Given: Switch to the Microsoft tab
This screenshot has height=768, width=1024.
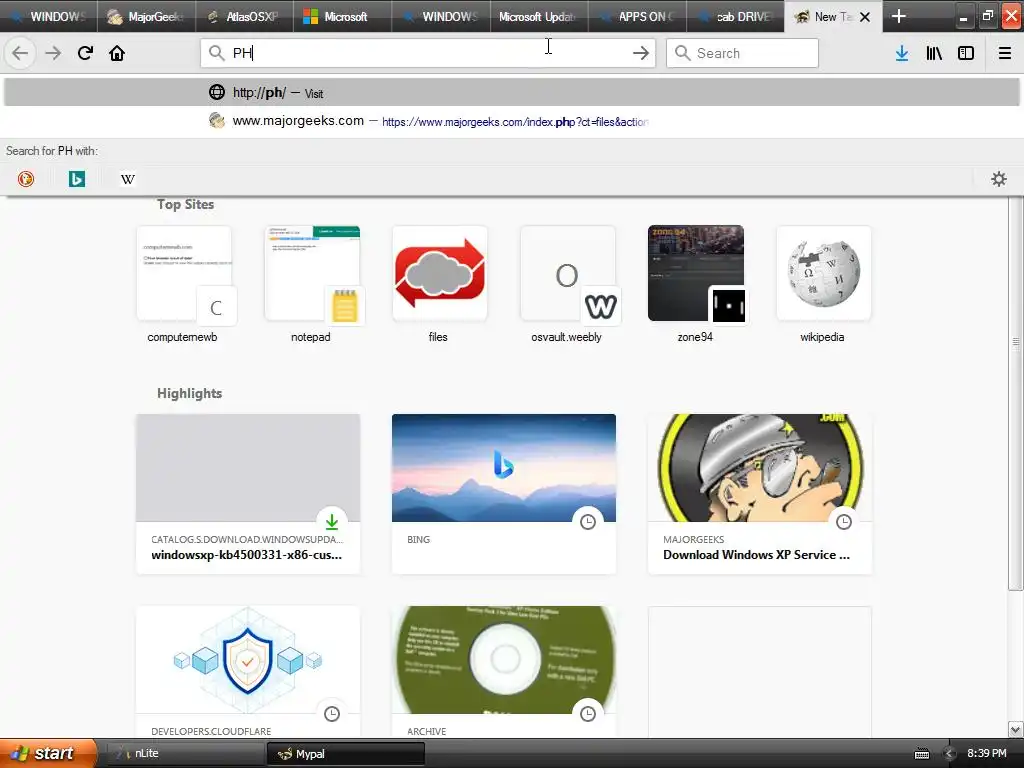Looking at the screenshot, I should pos(342,16).
